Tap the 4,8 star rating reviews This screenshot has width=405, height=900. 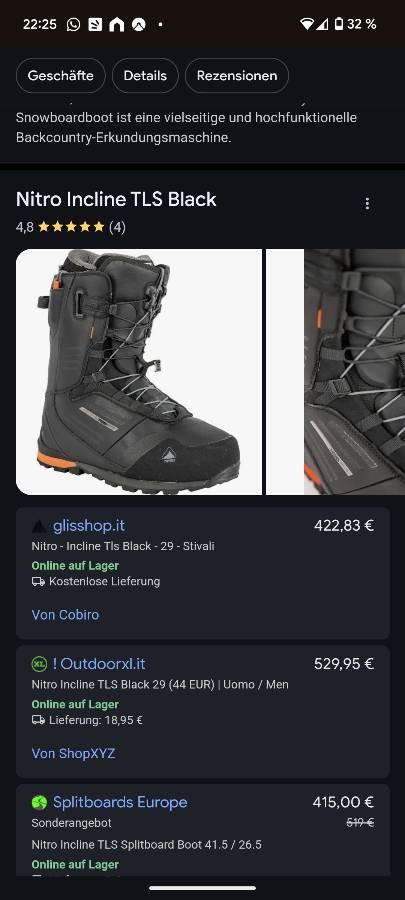coord(71,227)
